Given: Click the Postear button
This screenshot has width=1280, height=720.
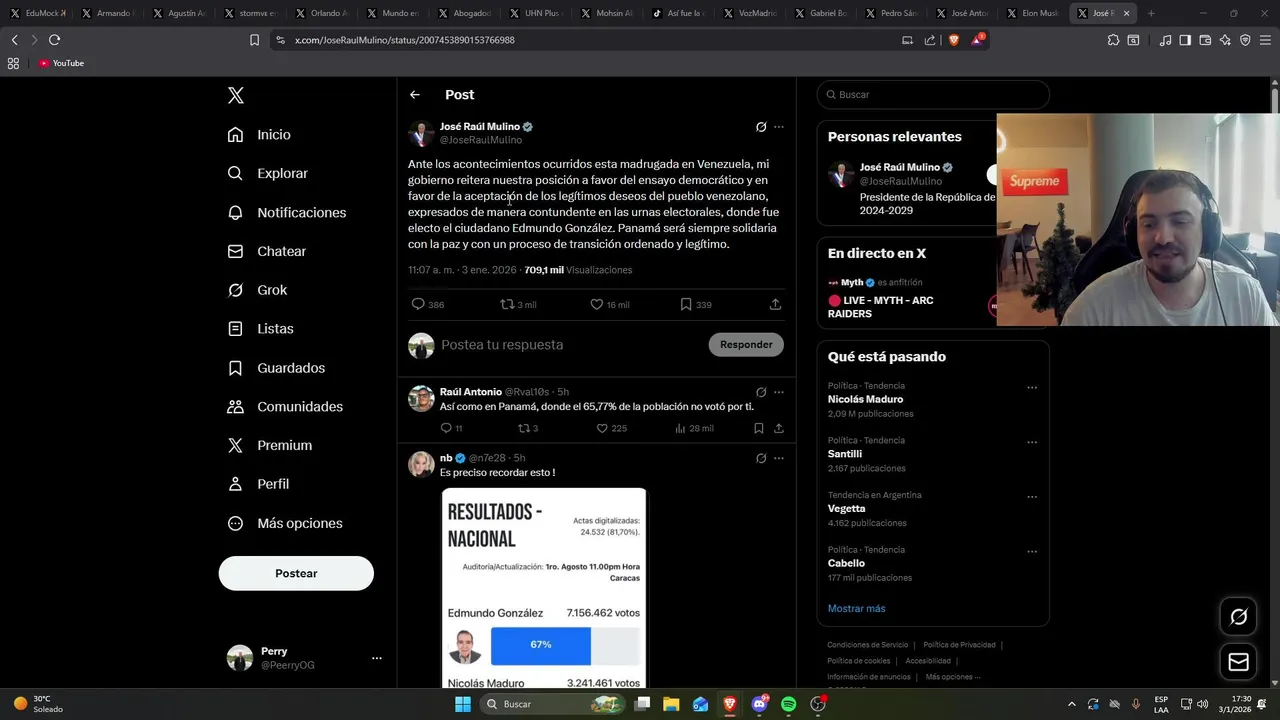Looking at the screenshot, I should [296, 573].
